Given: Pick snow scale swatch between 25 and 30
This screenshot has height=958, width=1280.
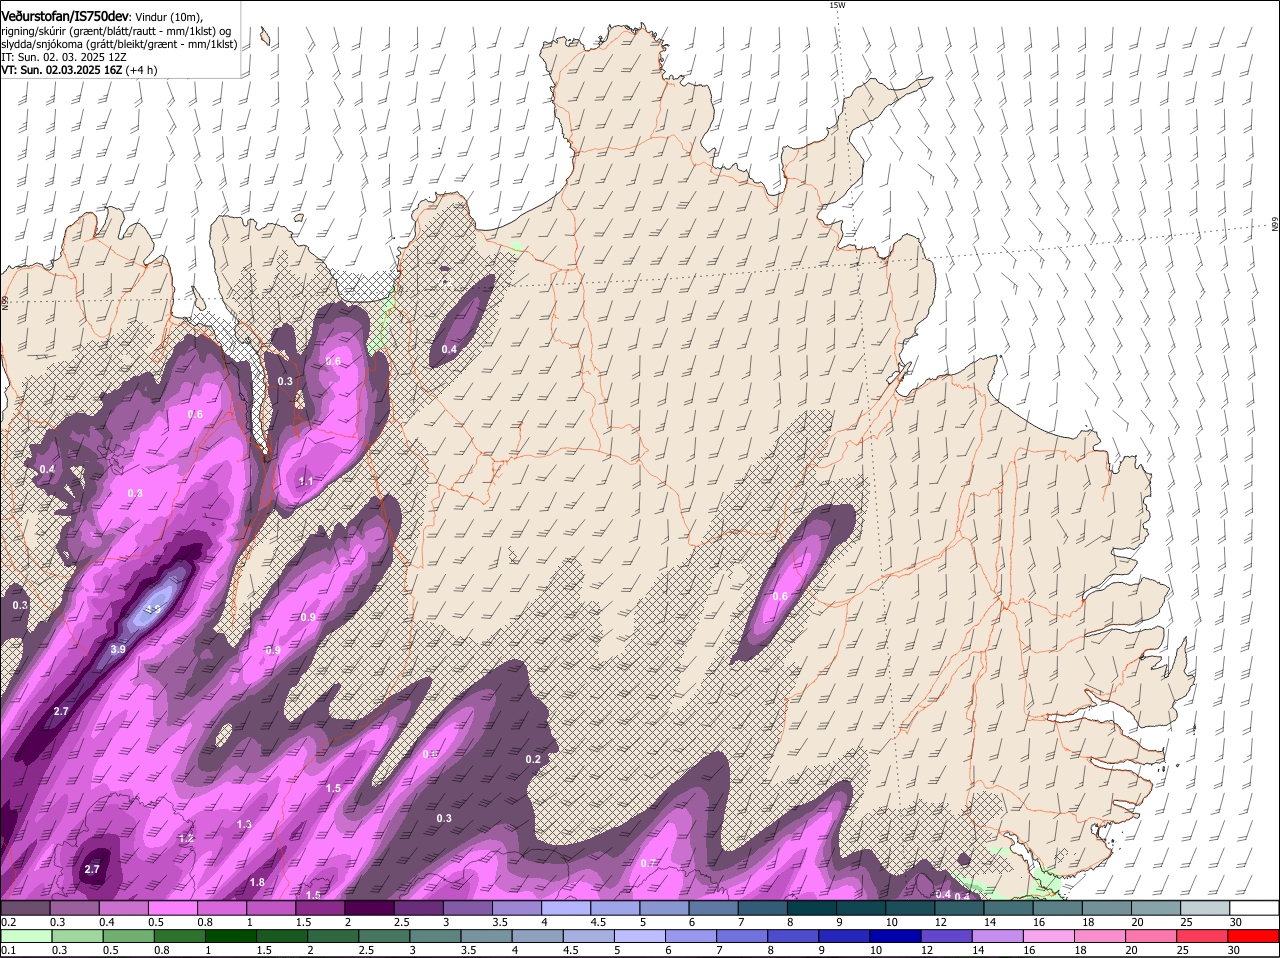Looking at the screenshot, I should 1205,907.
